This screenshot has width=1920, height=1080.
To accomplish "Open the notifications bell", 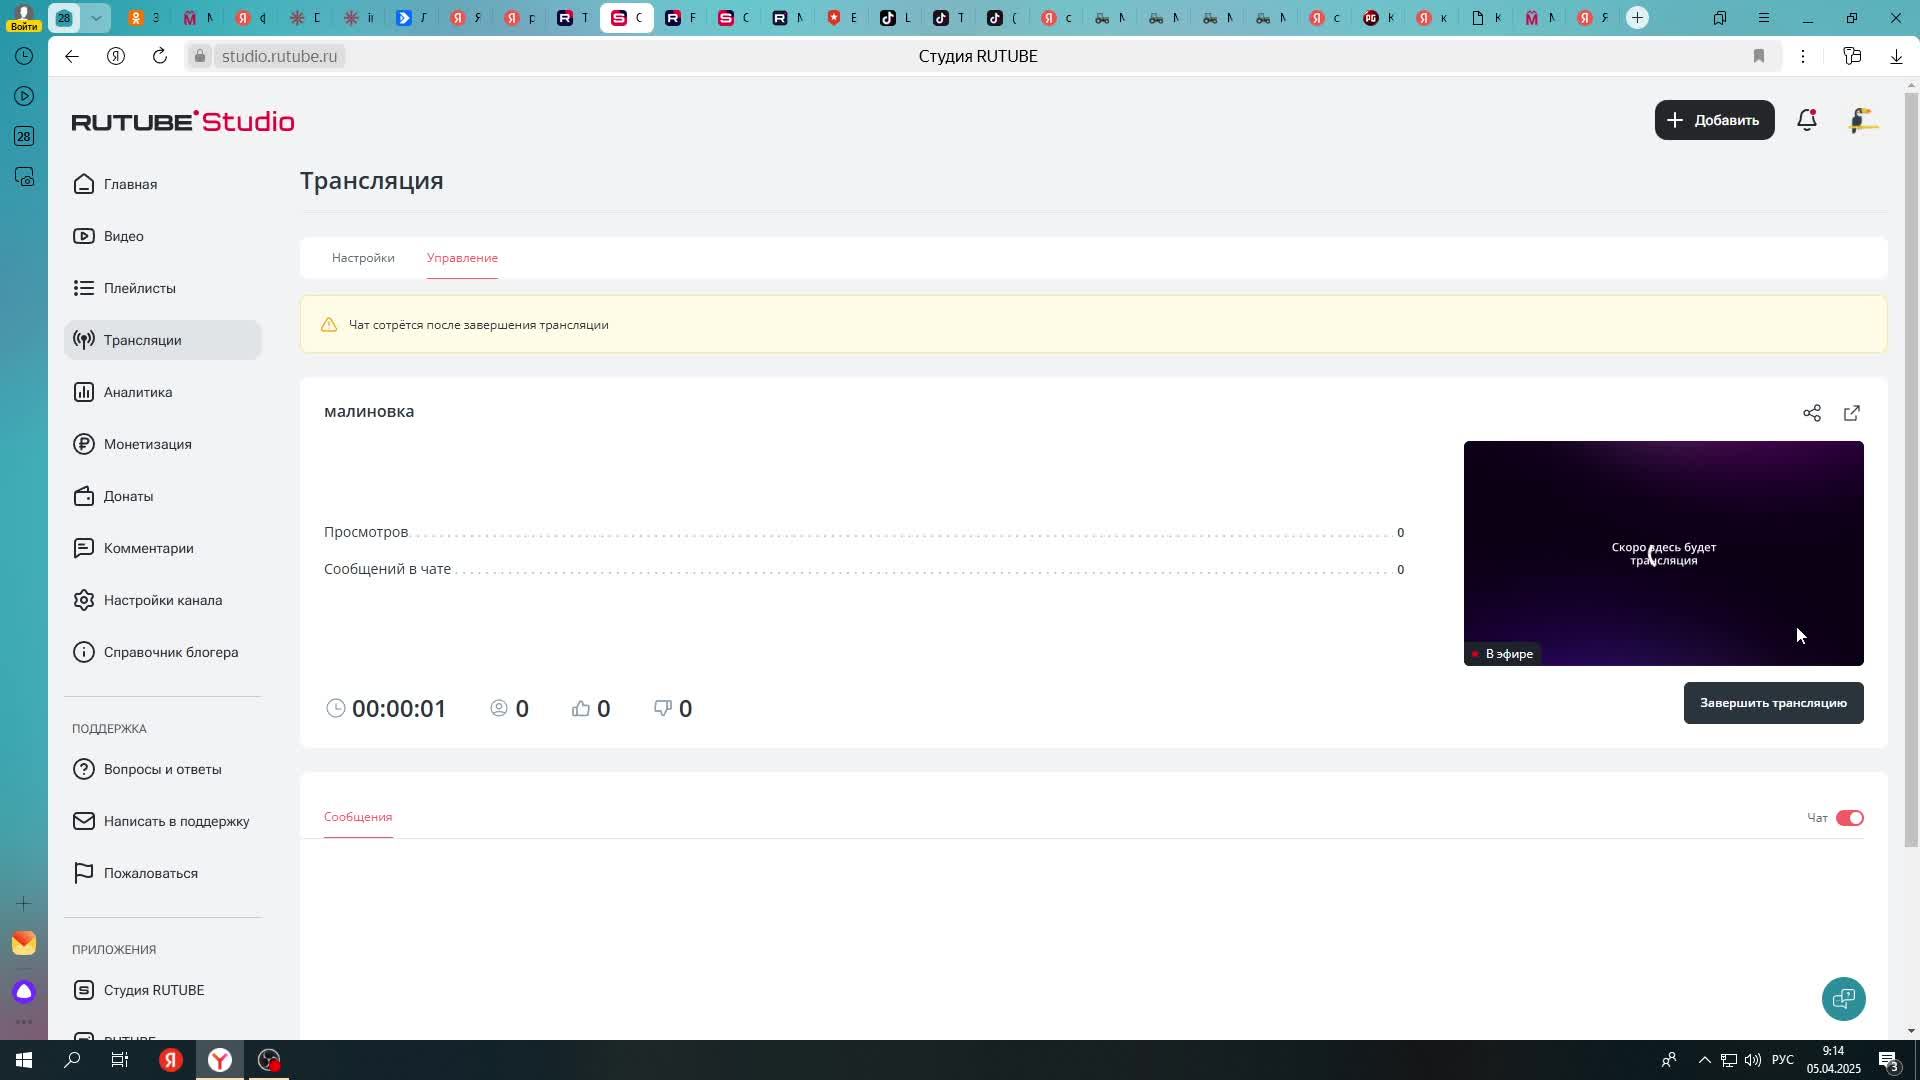I will (1806, 120).
